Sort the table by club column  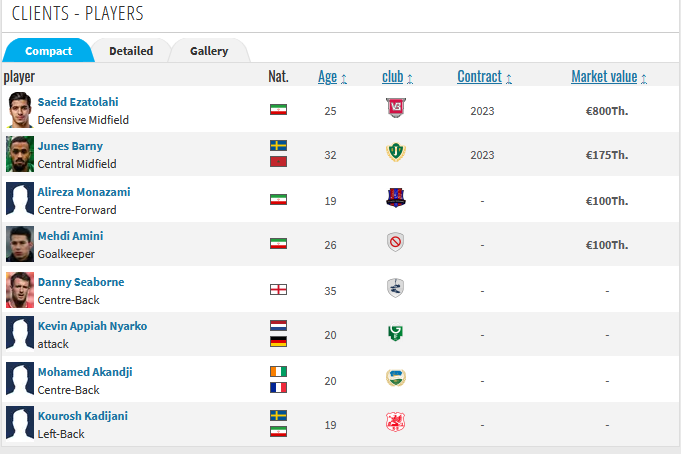(393, 77)
